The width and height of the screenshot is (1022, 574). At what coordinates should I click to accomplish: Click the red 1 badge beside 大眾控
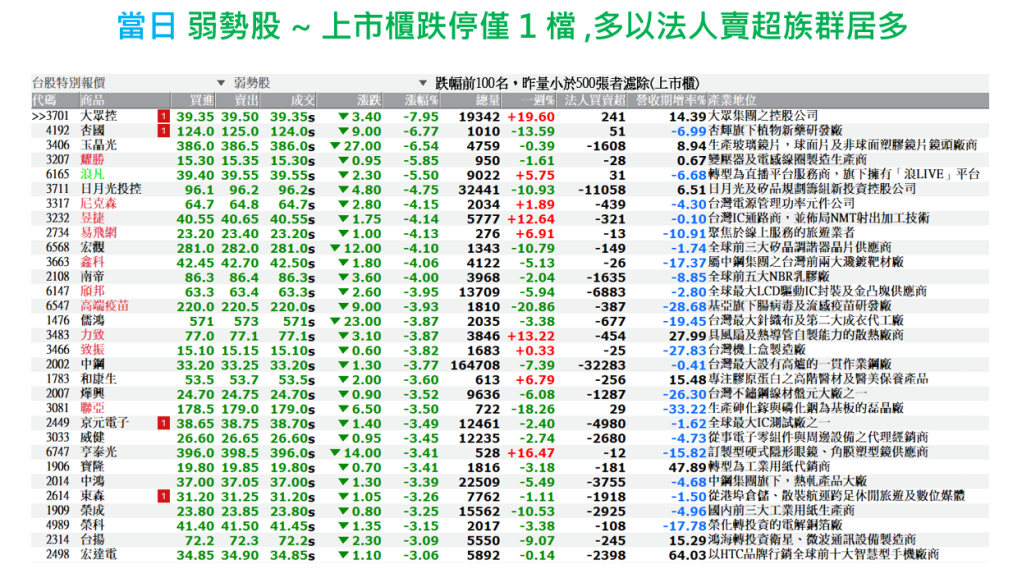coord(164,117)
